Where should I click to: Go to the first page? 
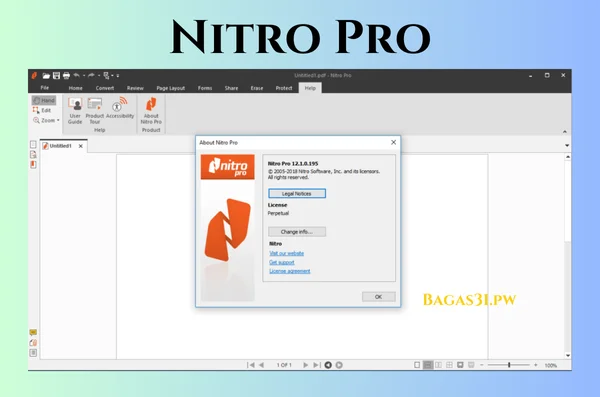251,365
